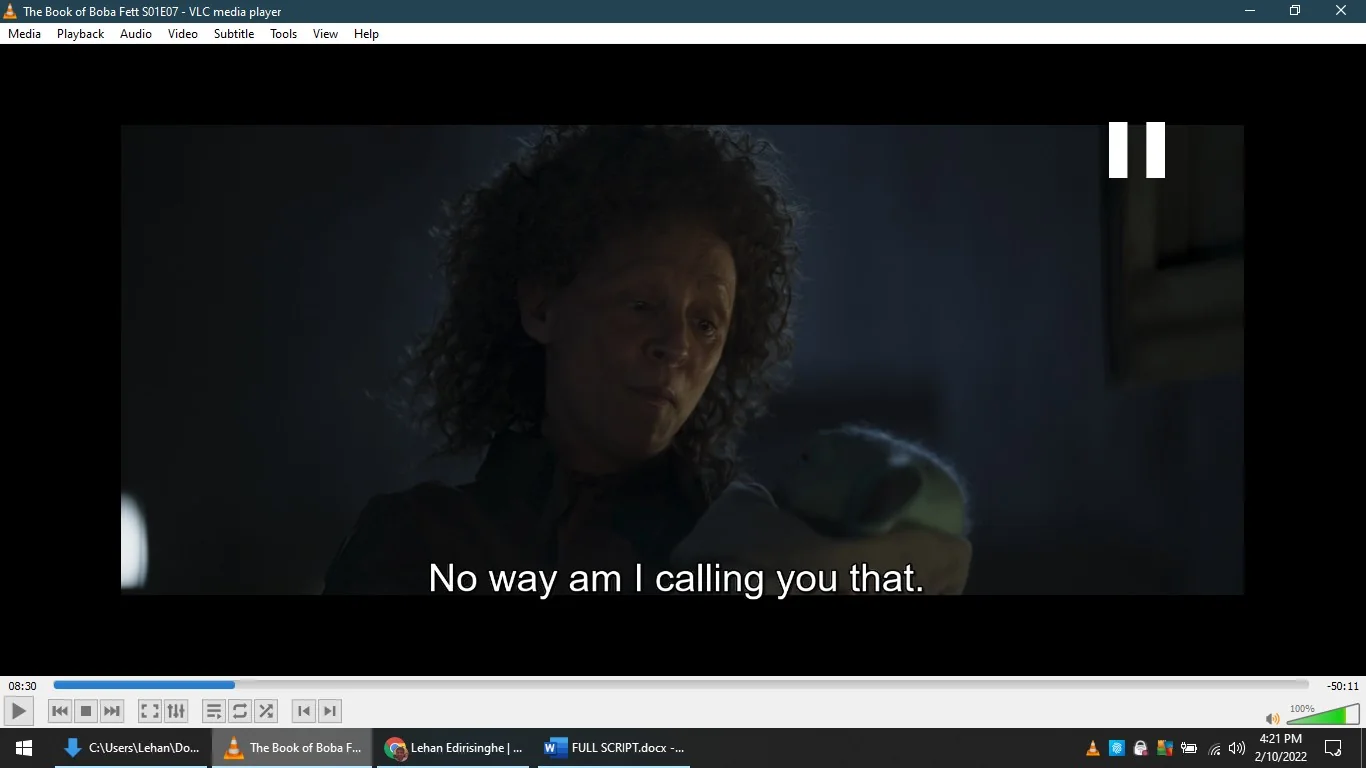Restore down the VLC window

pos(1295,11)
